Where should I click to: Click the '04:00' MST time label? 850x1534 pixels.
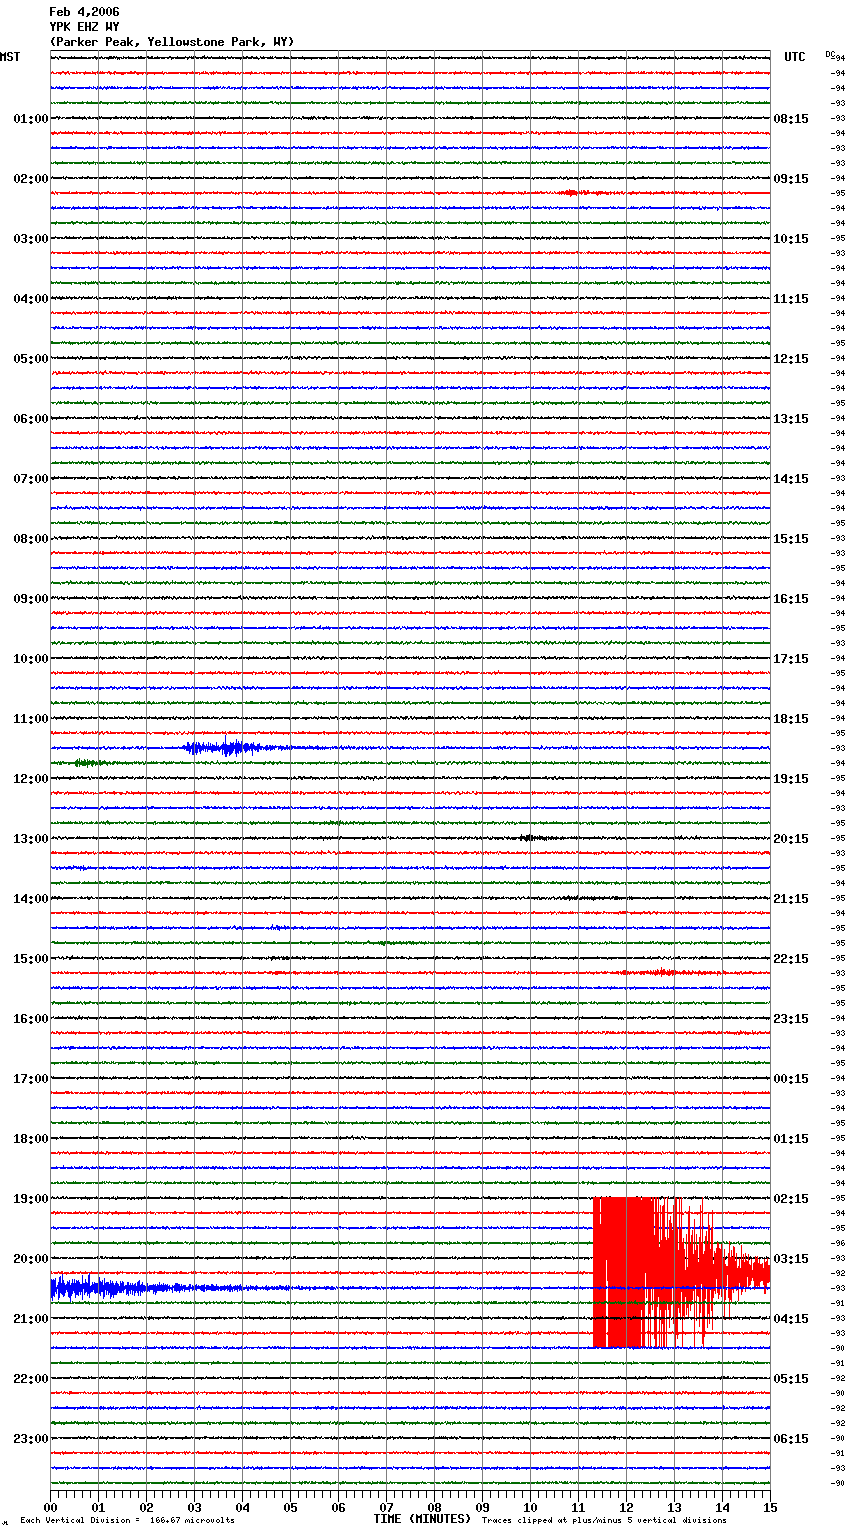31,299
